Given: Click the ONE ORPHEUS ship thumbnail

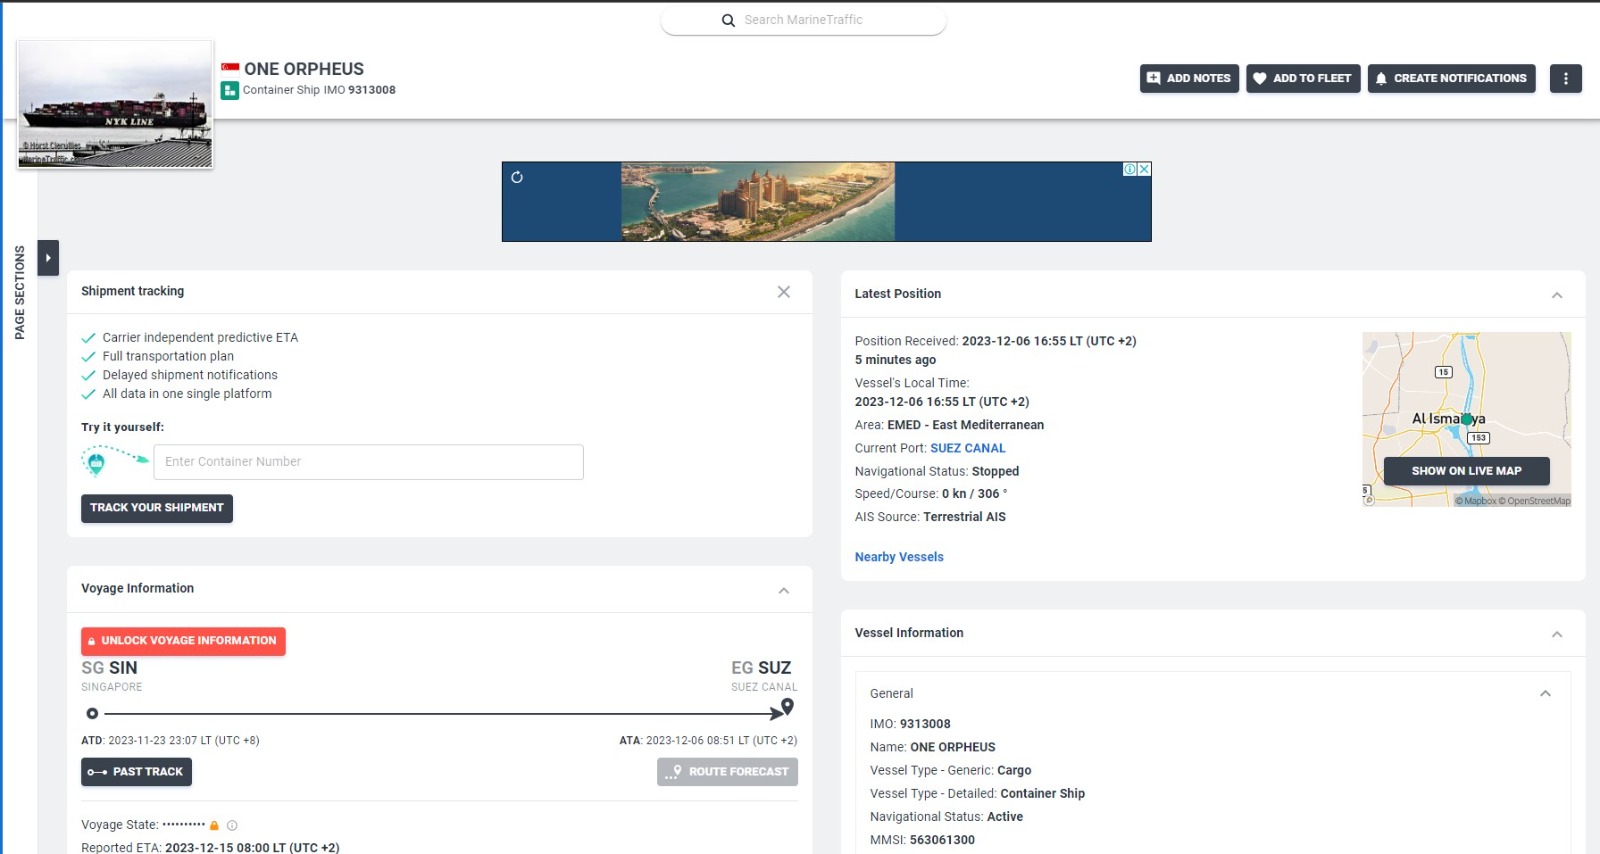Looking at the screenshot, I should click(x=115, y=104).
